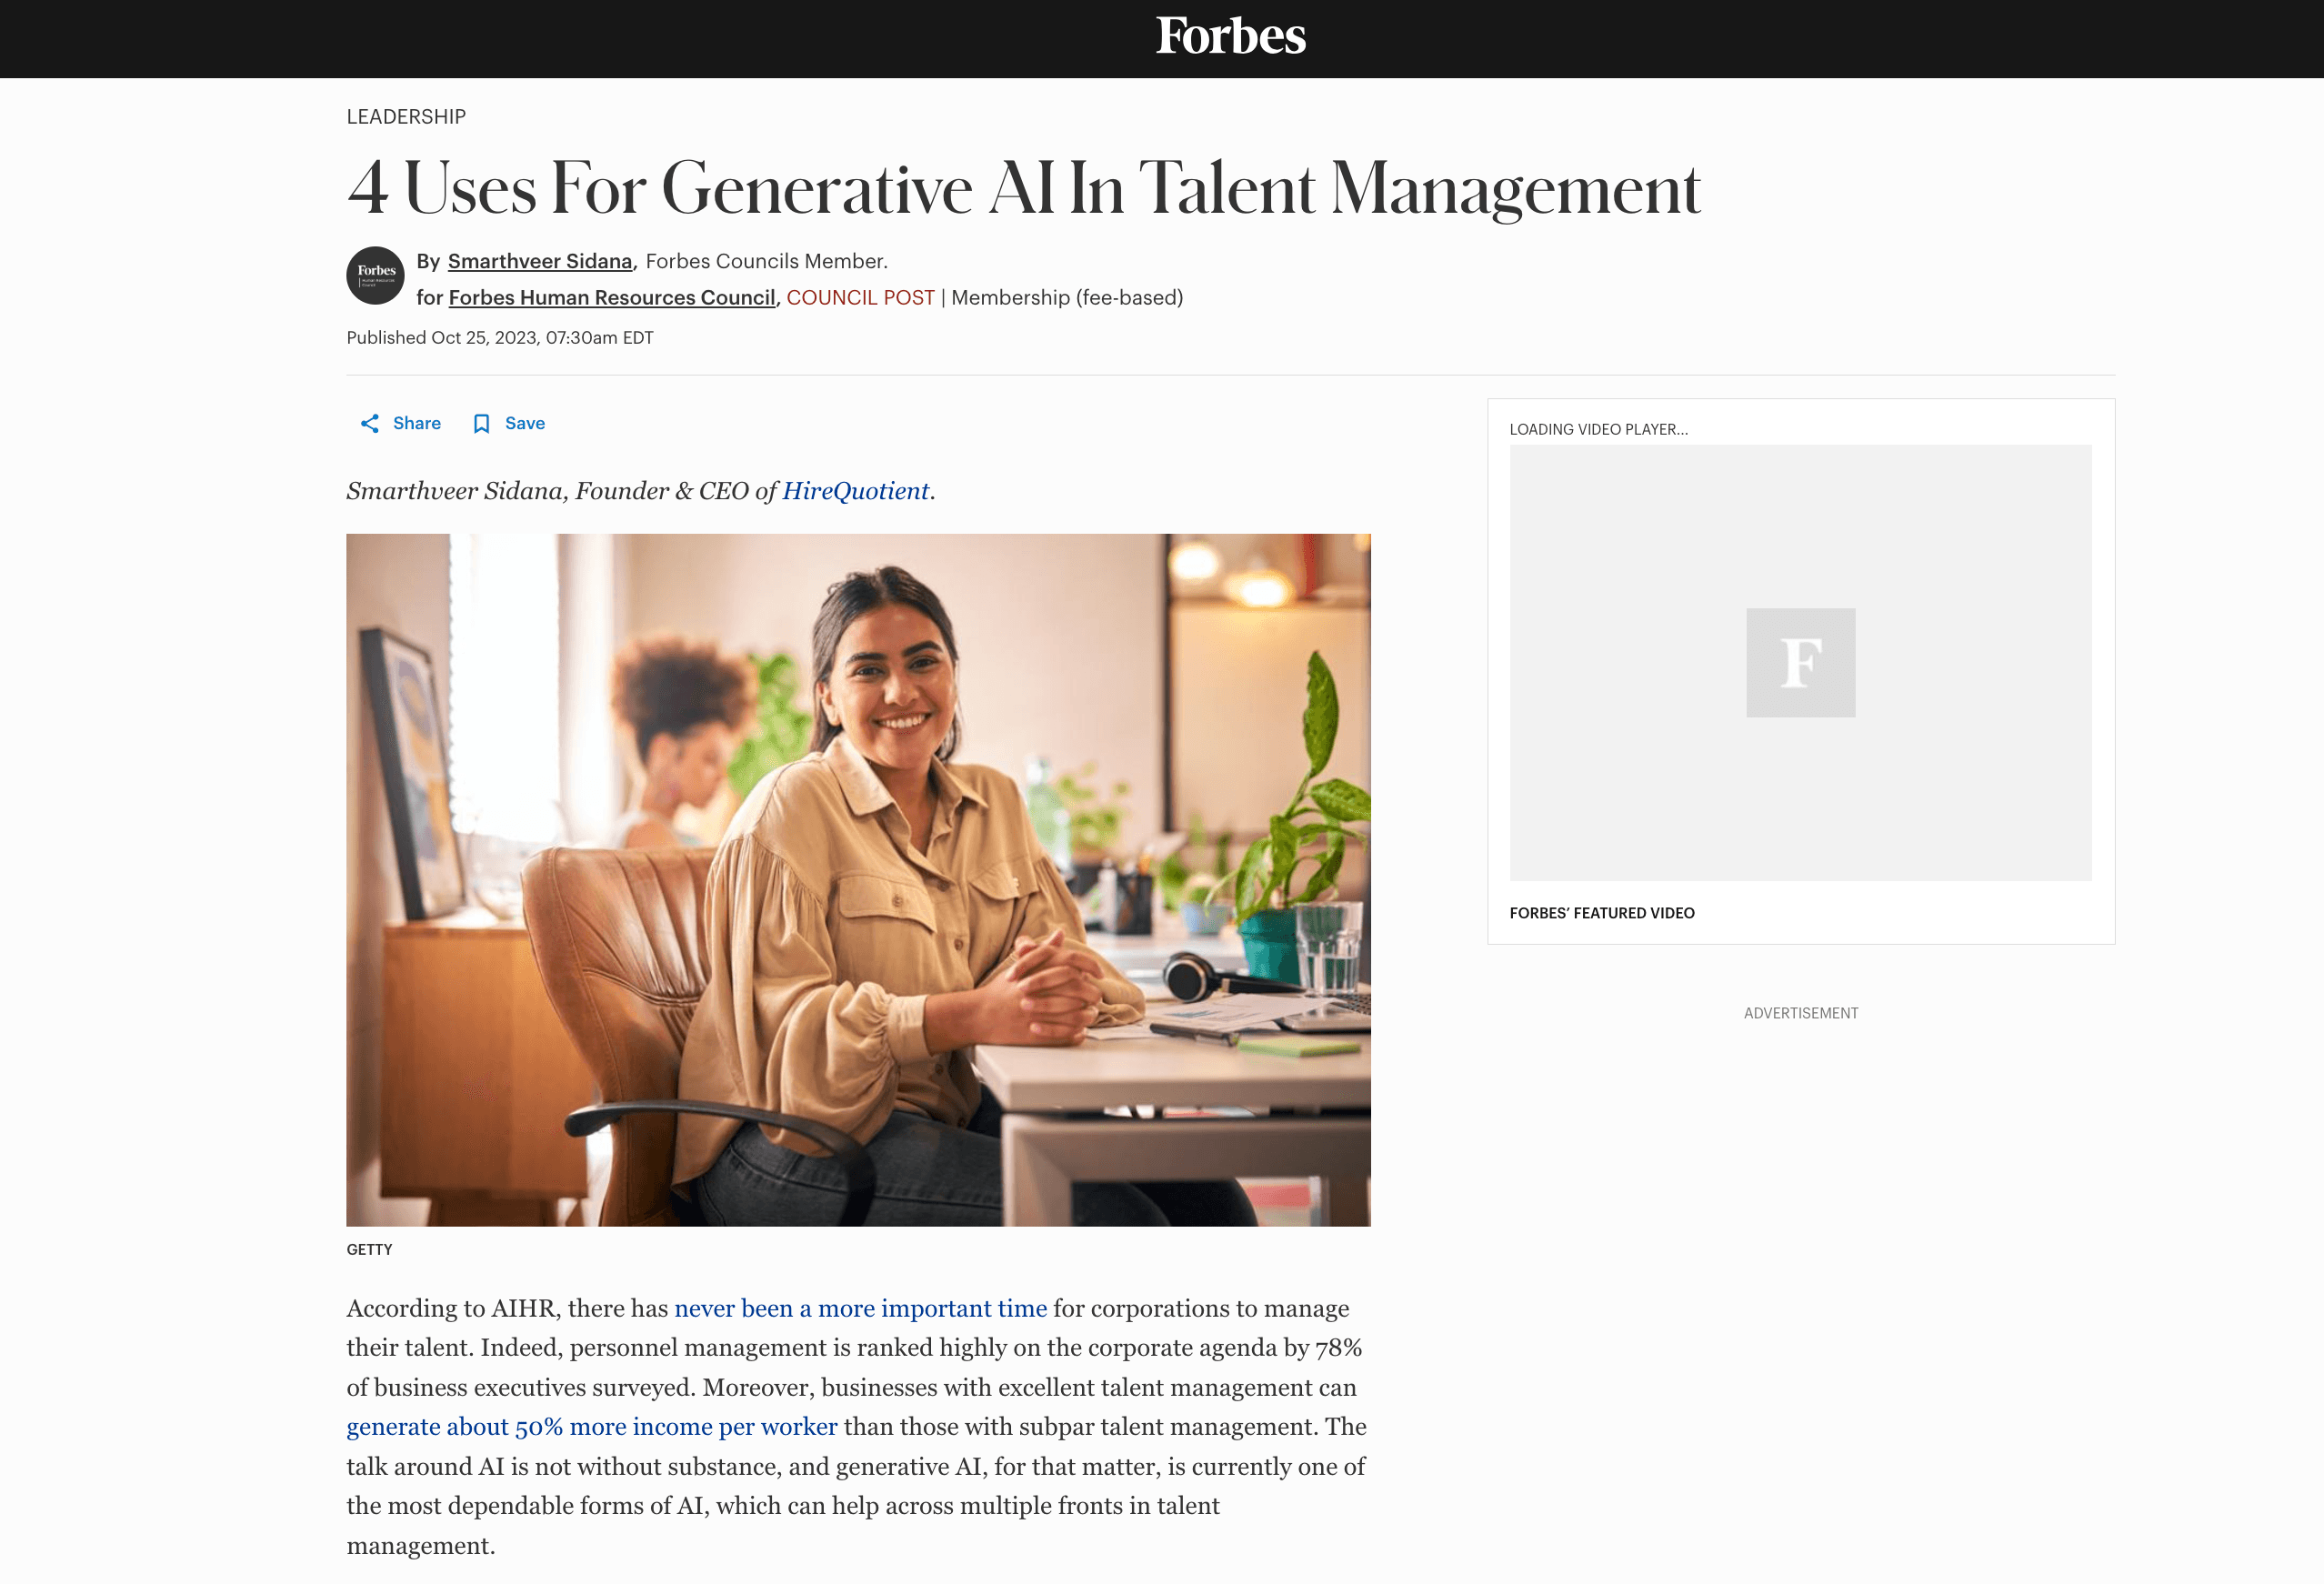Click the Membership (fee-based) text

click(1066, 297)
